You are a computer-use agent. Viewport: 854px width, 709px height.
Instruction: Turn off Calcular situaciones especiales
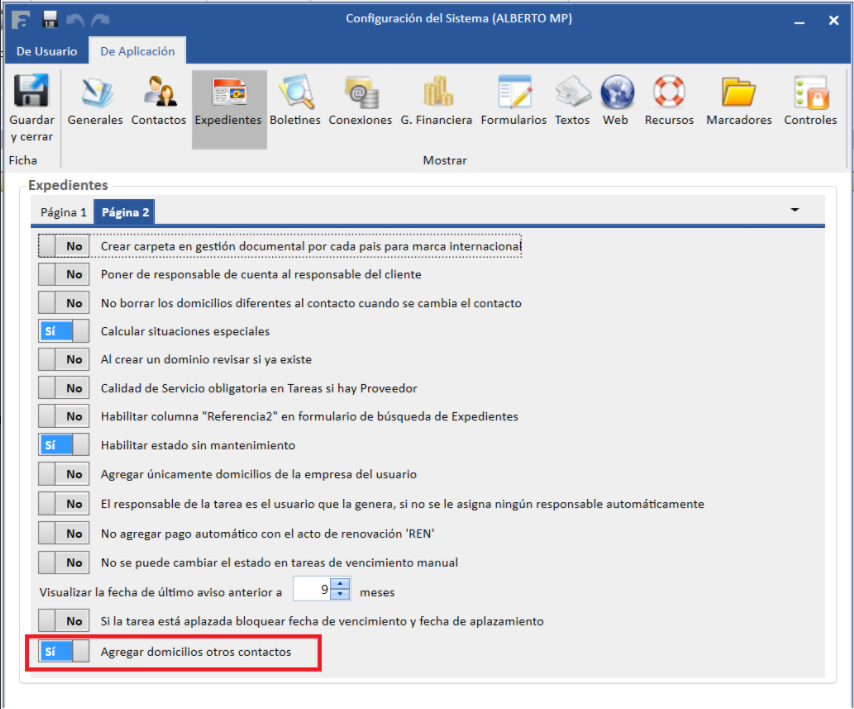(x=62, y=331)
